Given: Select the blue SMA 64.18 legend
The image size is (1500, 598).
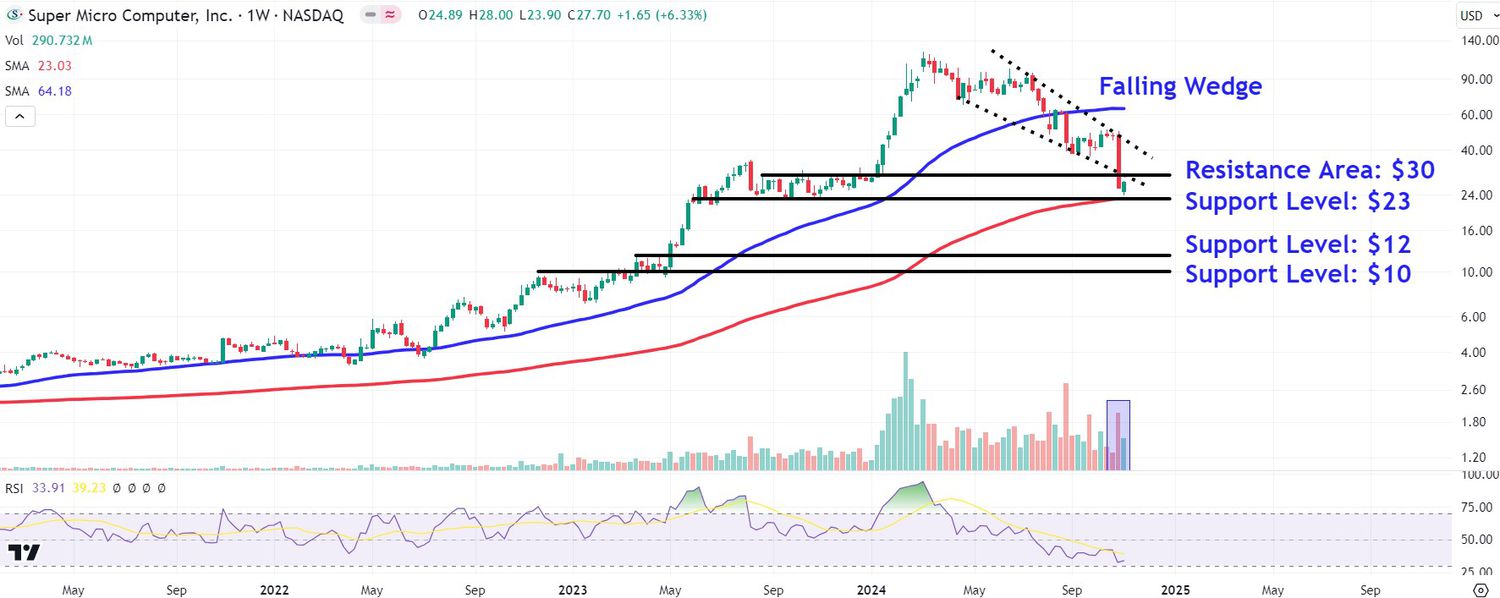Looking at the screenshot, I should coord(39,91).
